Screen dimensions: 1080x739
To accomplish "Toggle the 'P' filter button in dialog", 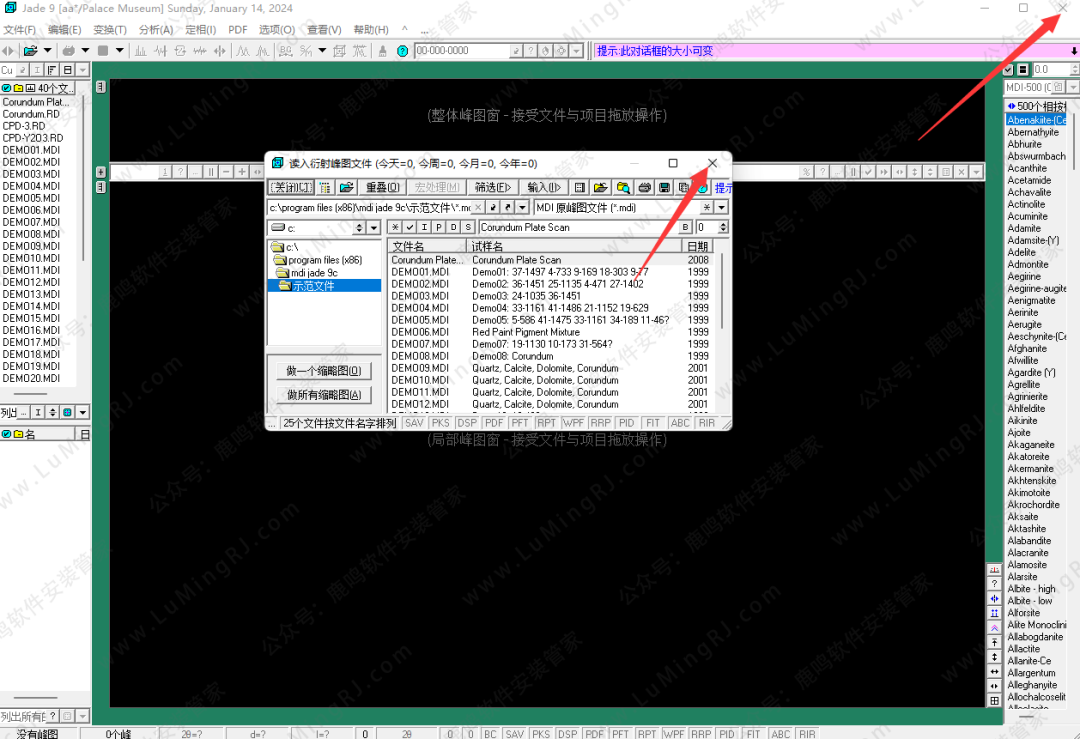I will coord(438,227).
